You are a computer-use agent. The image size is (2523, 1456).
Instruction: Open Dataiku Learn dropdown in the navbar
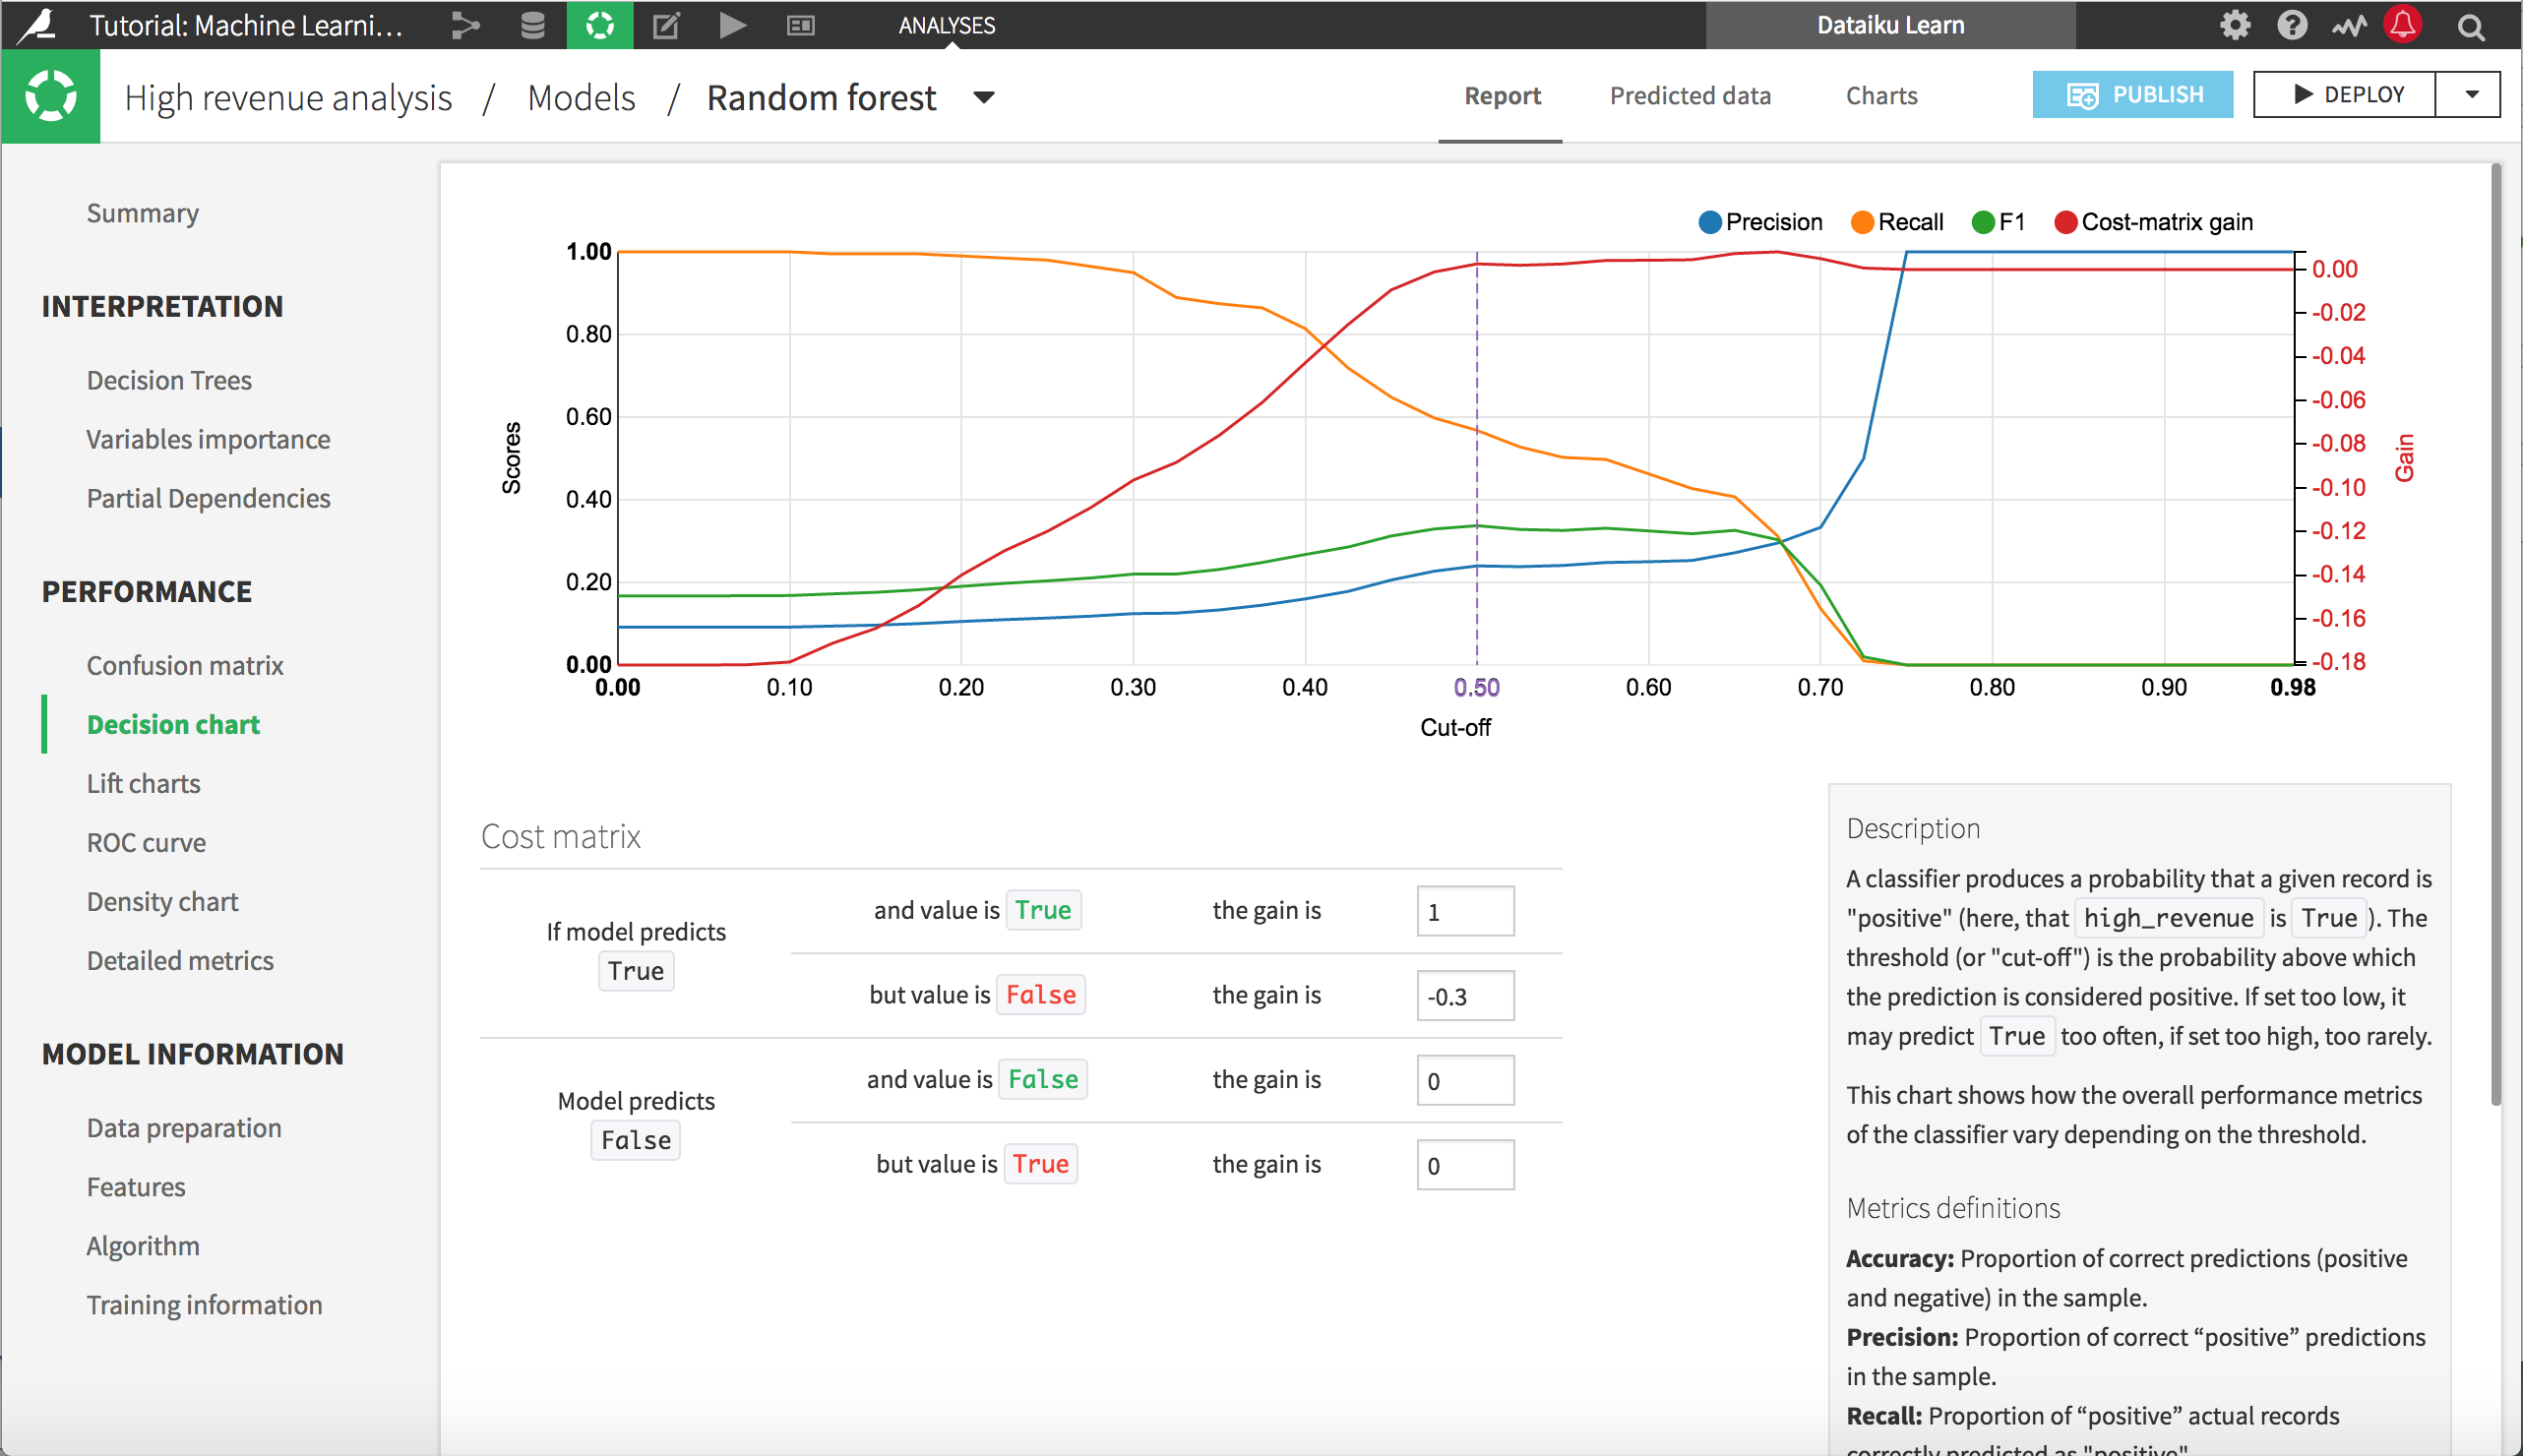[1890, 25]
